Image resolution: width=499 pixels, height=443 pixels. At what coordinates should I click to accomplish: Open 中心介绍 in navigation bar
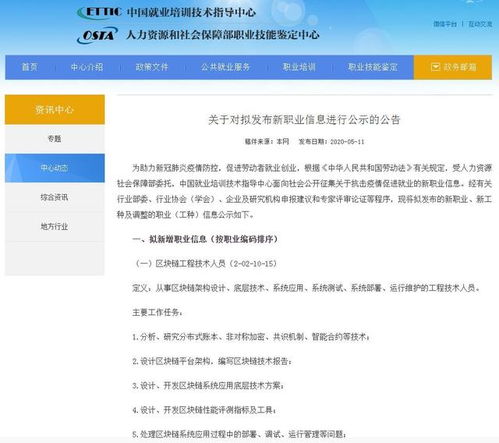pyautogui.click(x=87, y=67)
